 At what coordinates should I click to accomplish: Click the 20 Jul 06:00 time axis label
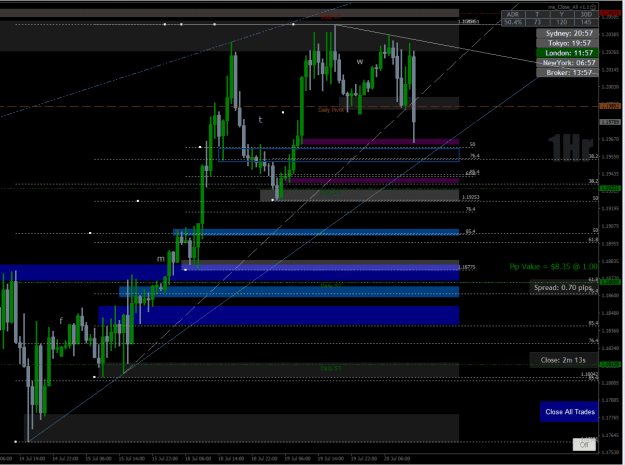[x=397, y=459]
